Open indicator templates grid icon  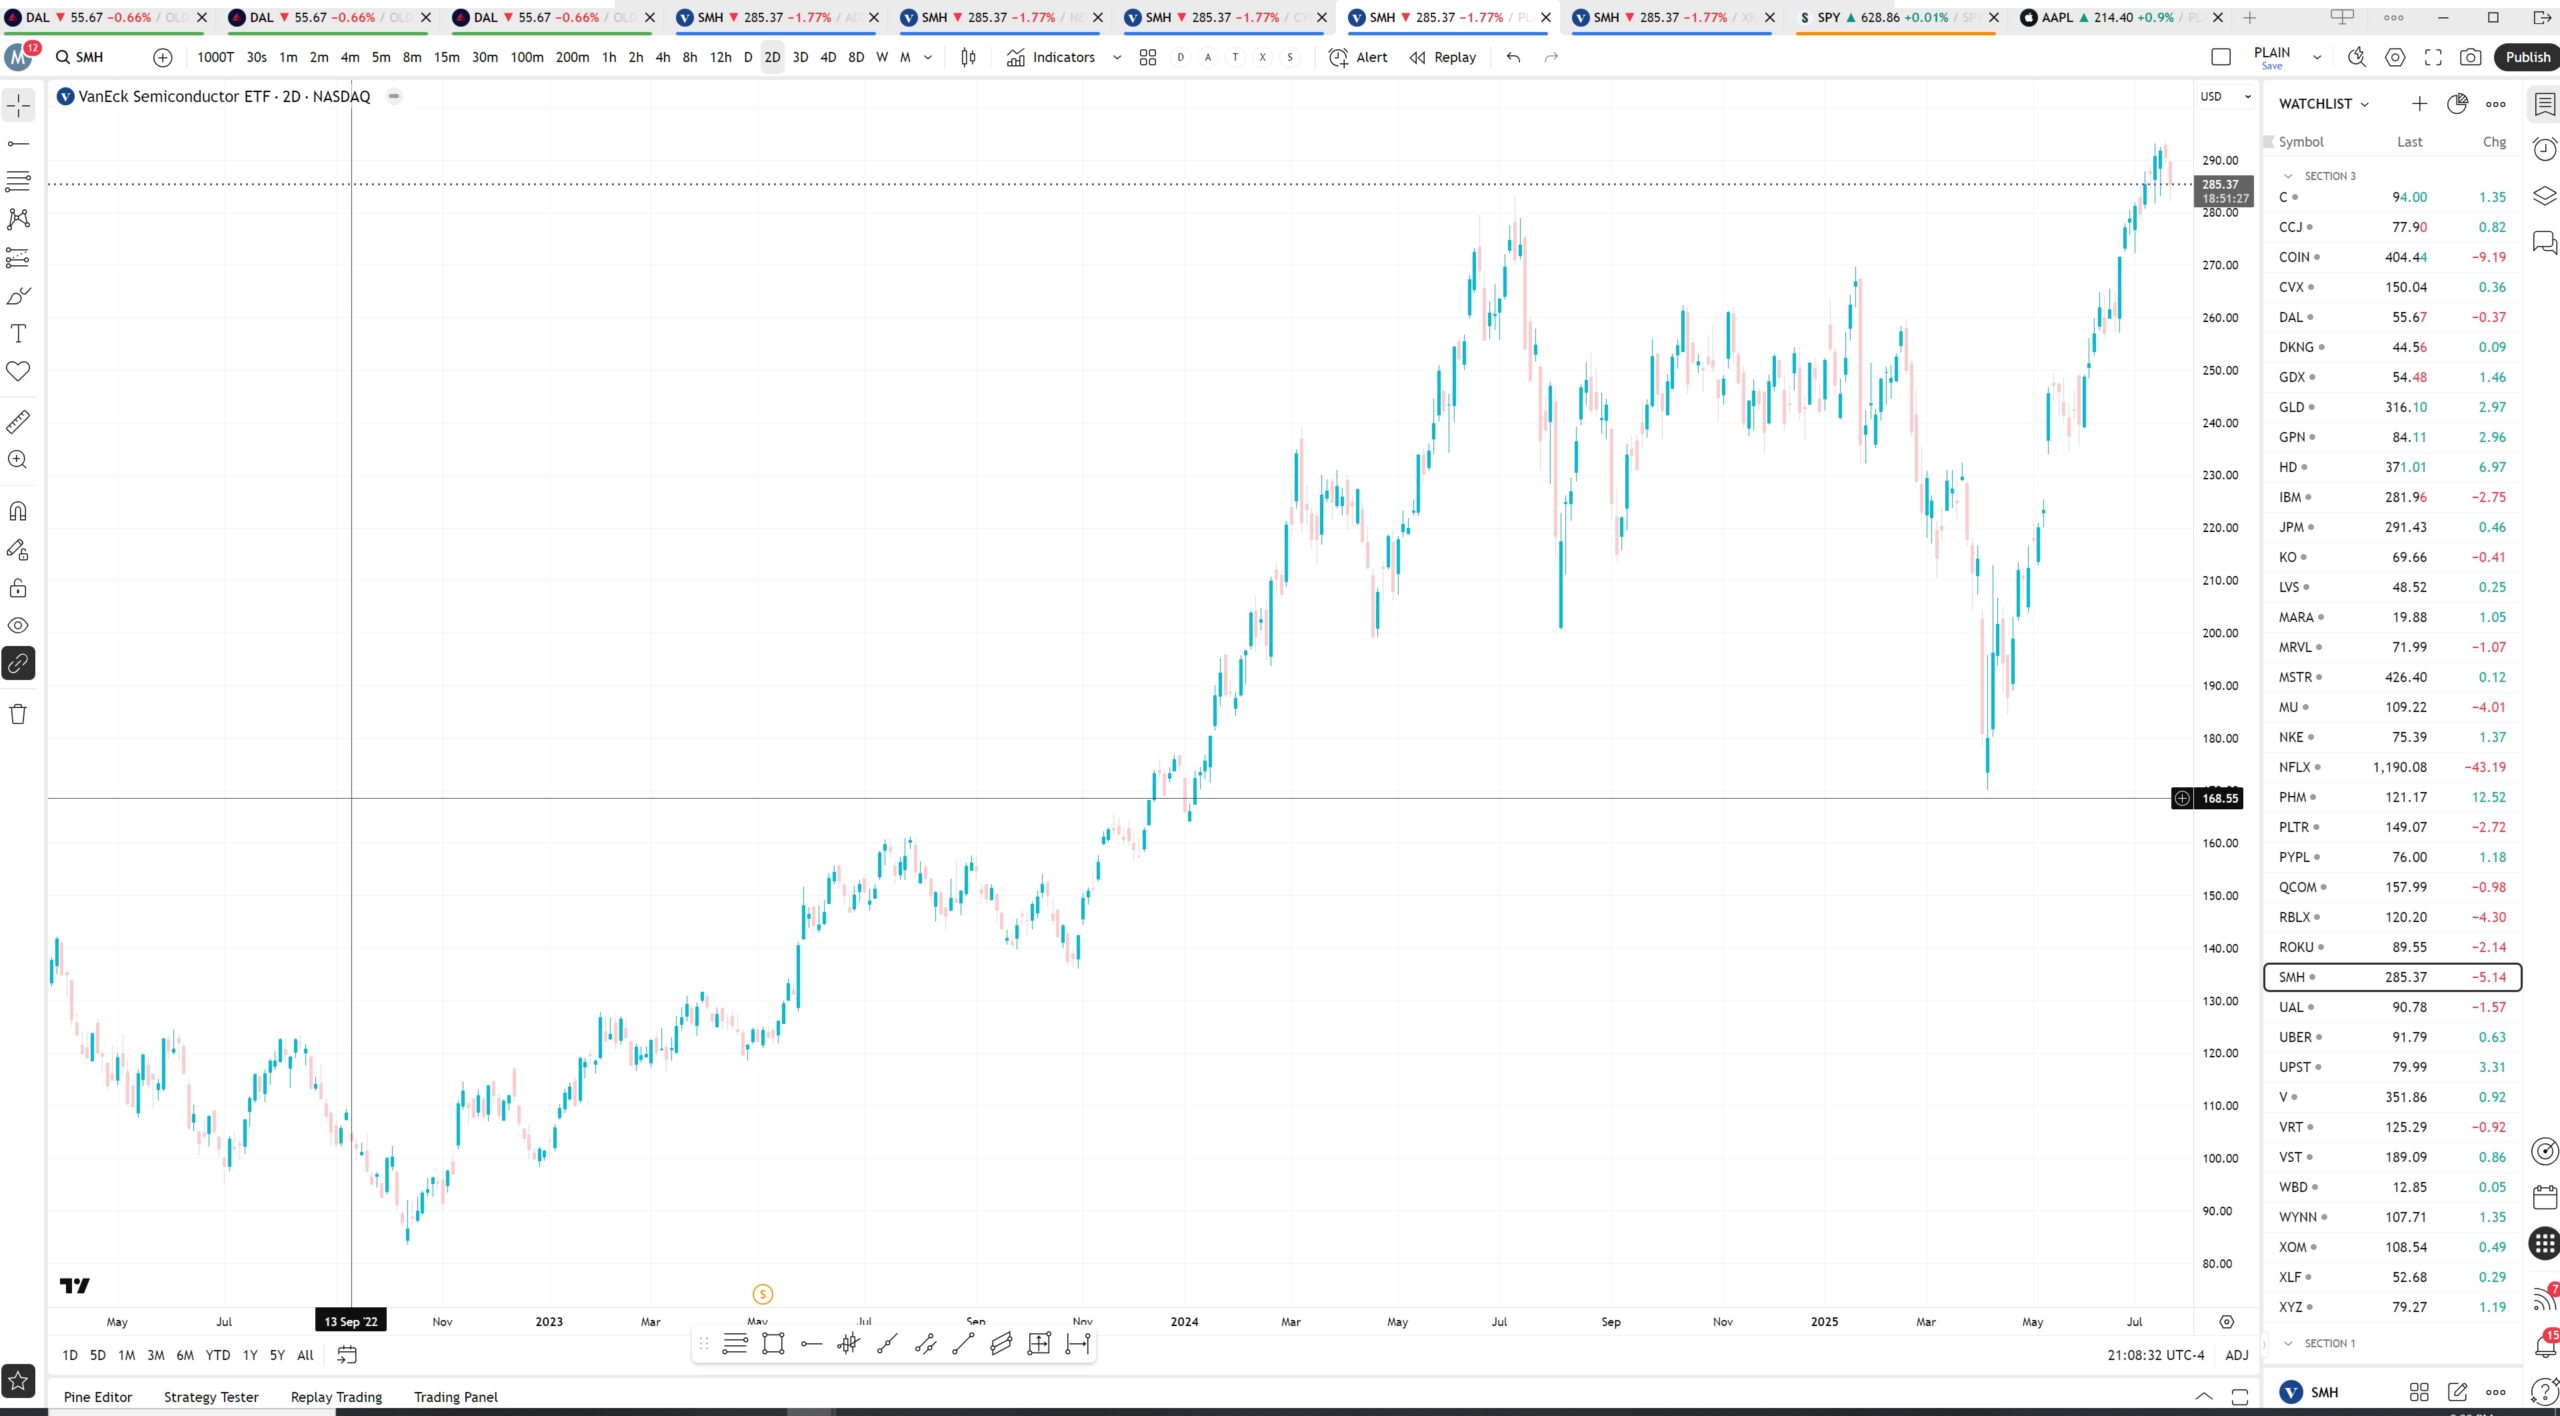(1148, 57)
